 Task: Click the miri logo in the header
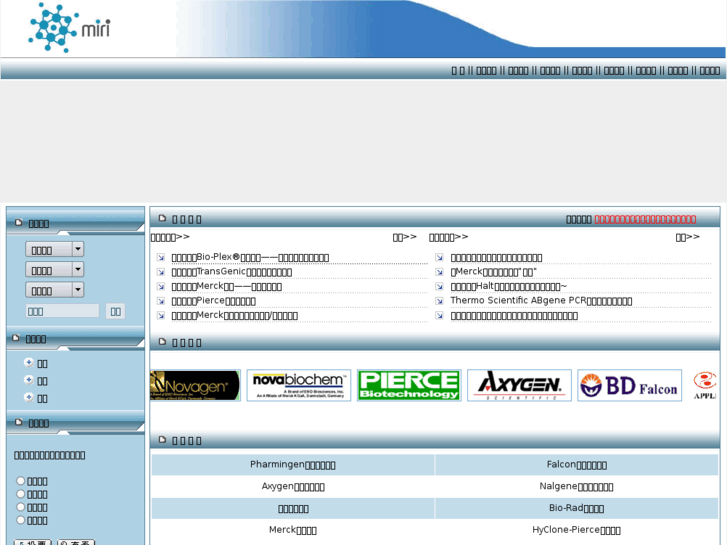pos(70,28)
